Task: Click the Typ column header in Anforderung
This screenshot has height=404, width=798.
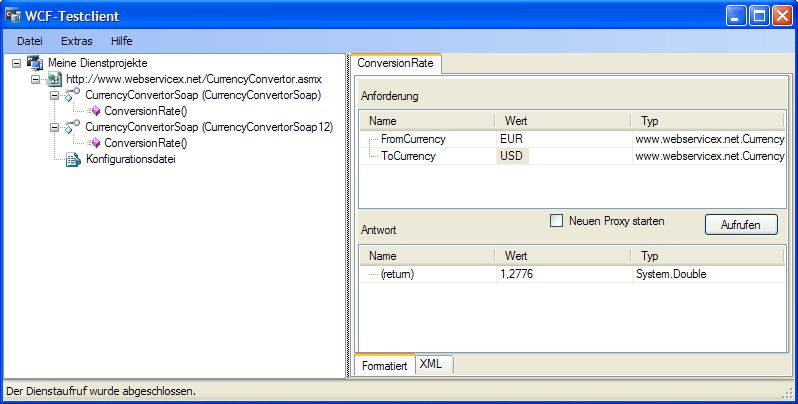Action: [x=708, y=121]
